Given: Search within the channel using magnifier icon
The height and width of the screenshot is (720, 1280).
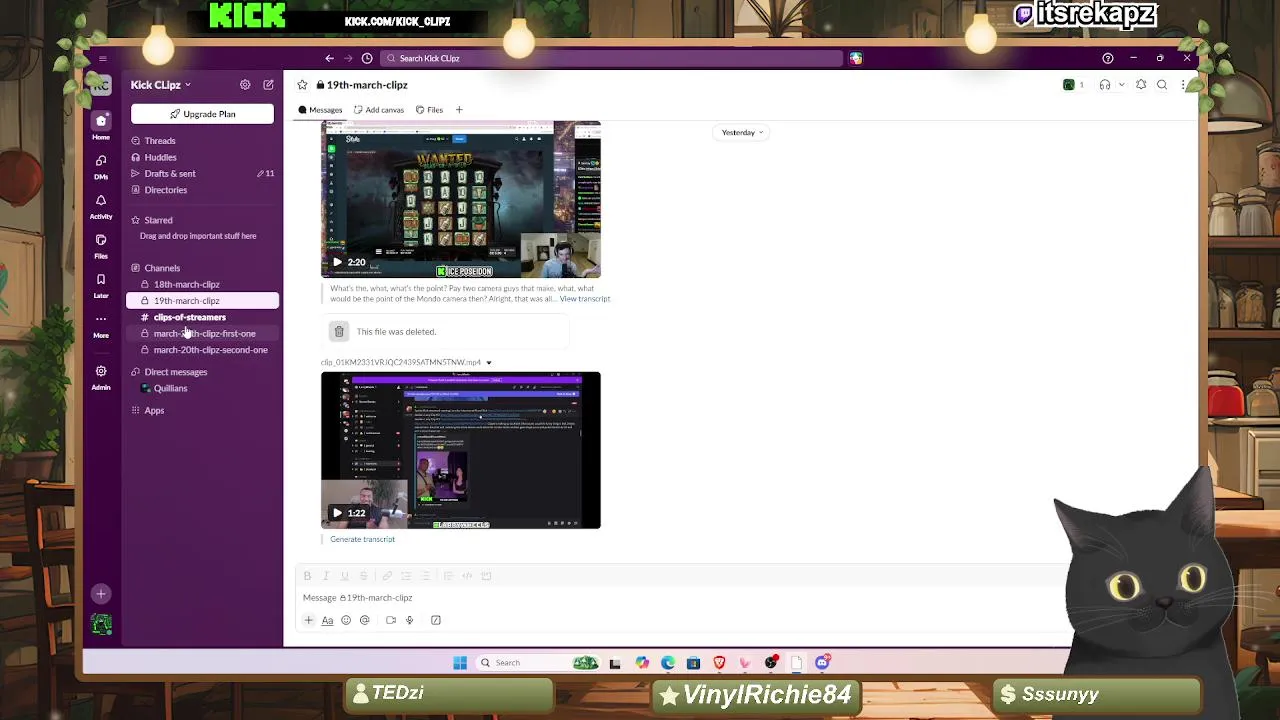Looking at the screenshot, I should (x=1162, y=85).
